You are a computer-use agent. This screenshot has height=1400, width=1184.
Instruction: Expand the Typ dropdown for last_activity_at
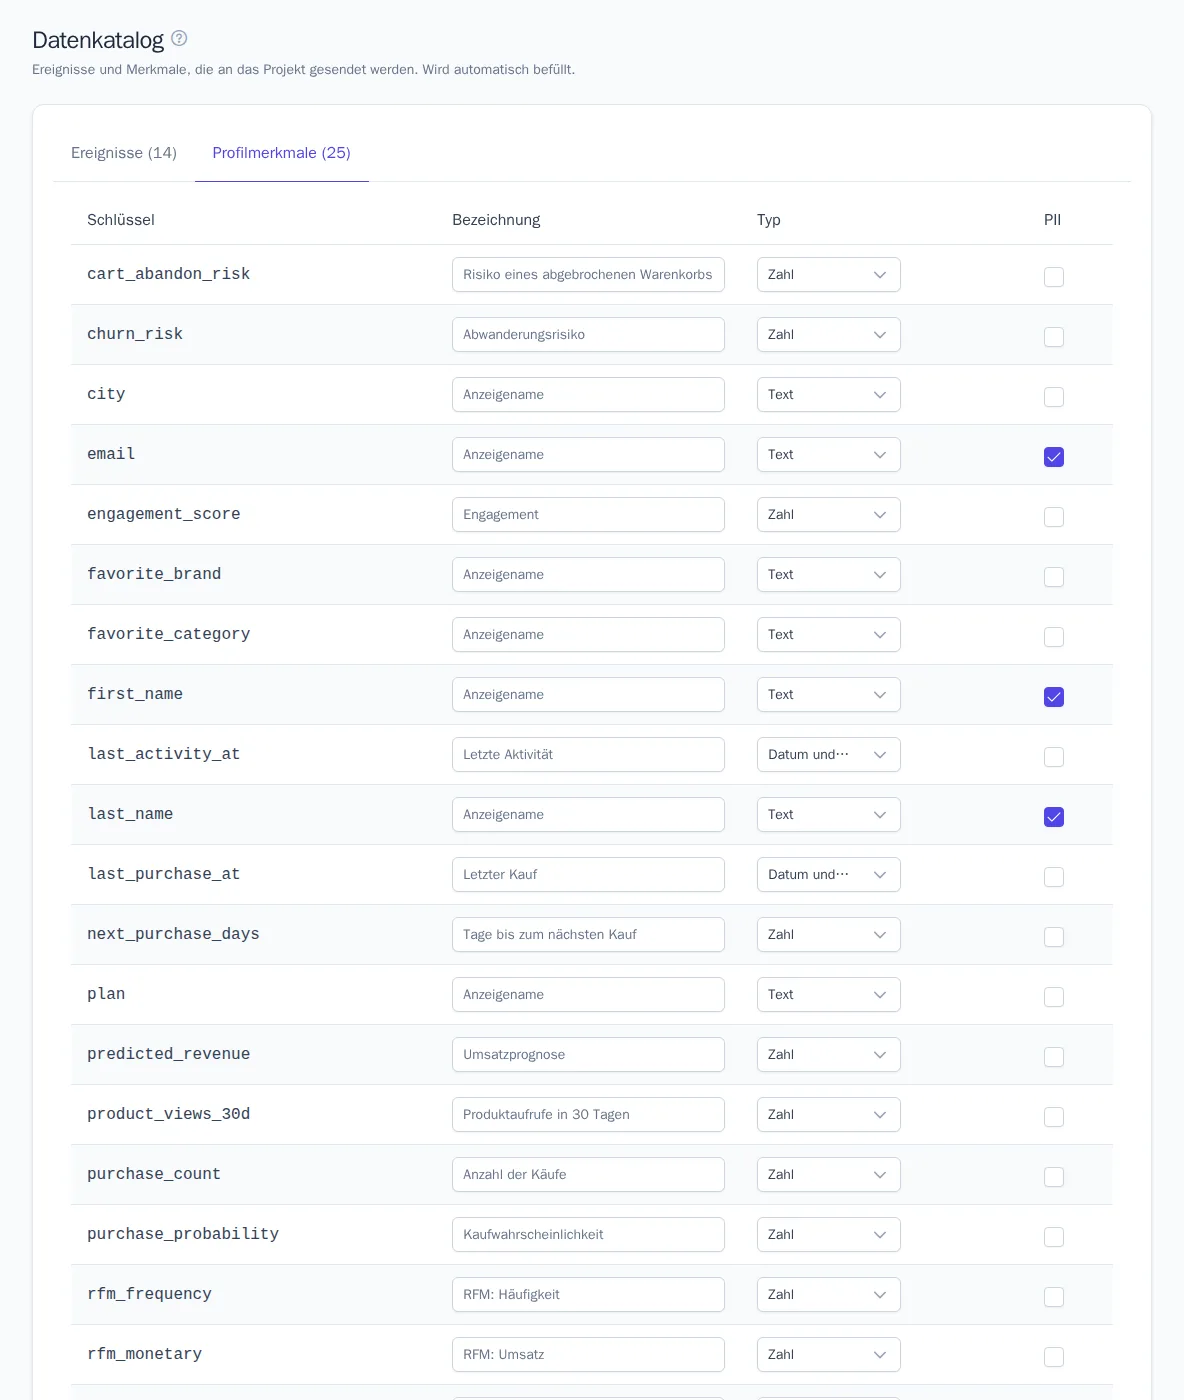coord(829,755)
